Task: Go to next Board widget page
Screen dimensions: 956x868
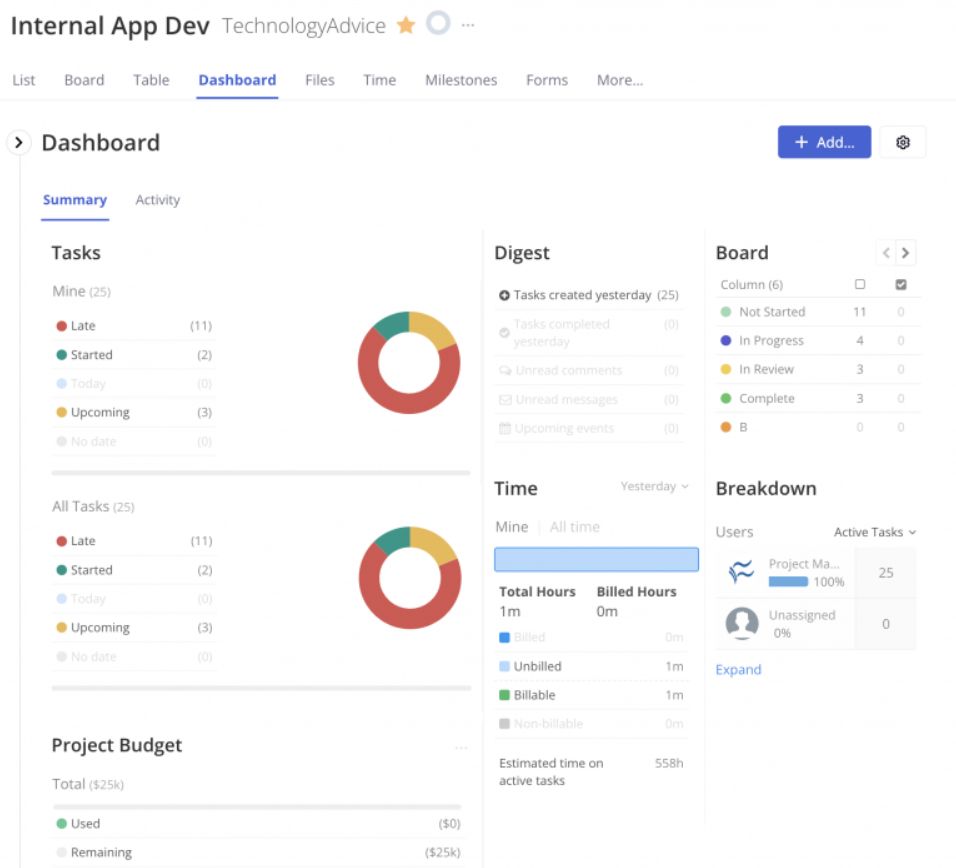Action: tap(905, 253)
